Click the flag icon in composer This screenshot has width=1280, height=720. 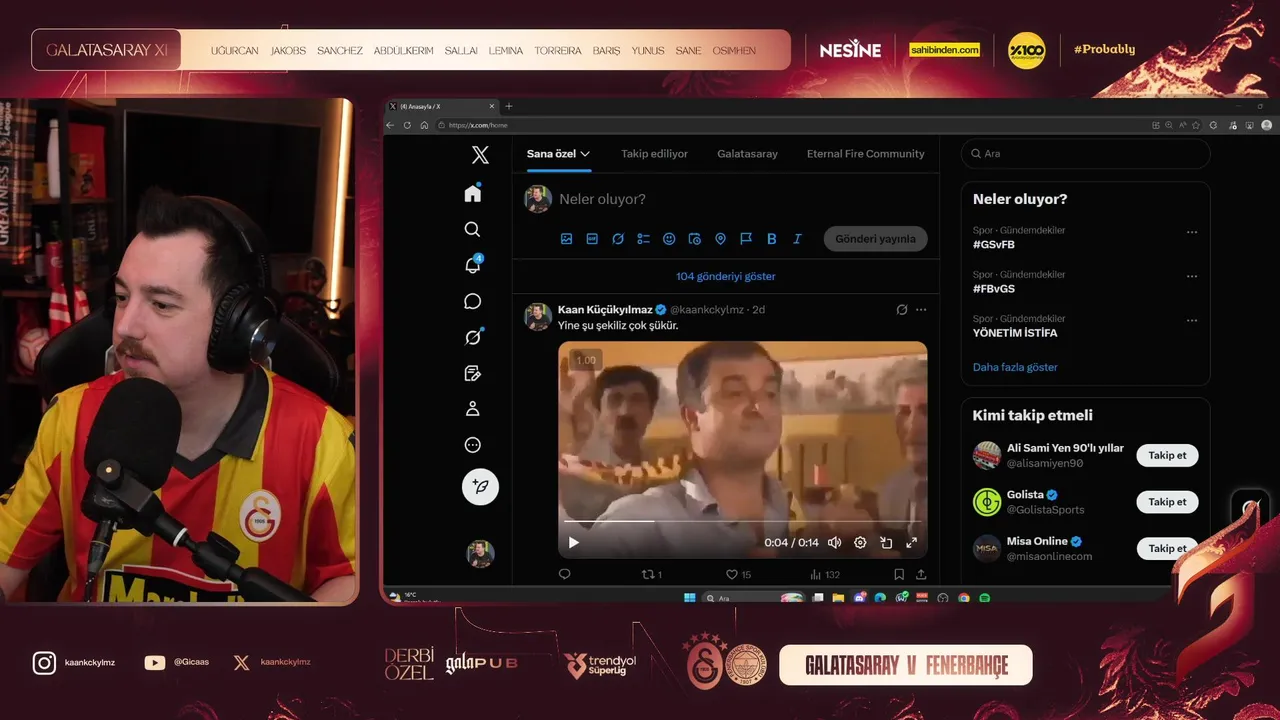click(746, 239)
